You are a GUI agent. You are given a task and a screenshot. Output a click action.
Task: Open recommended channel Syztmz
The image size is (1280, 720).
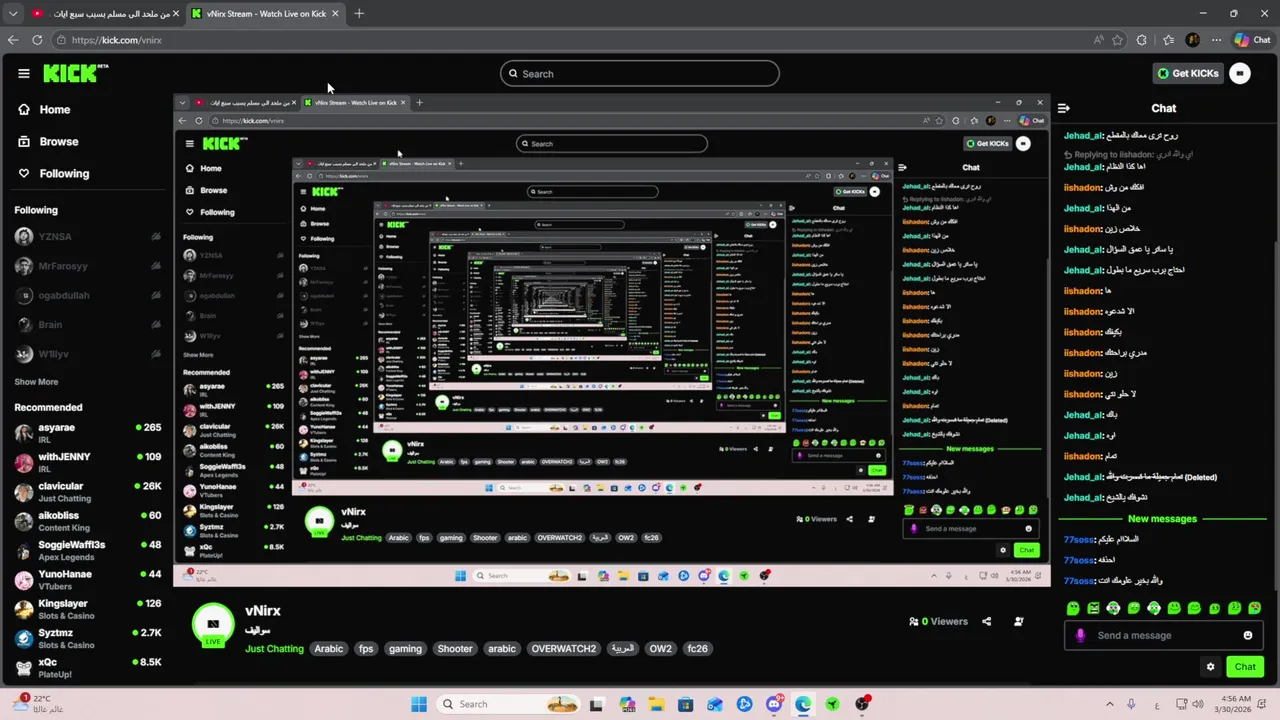[x=88, y=638]
